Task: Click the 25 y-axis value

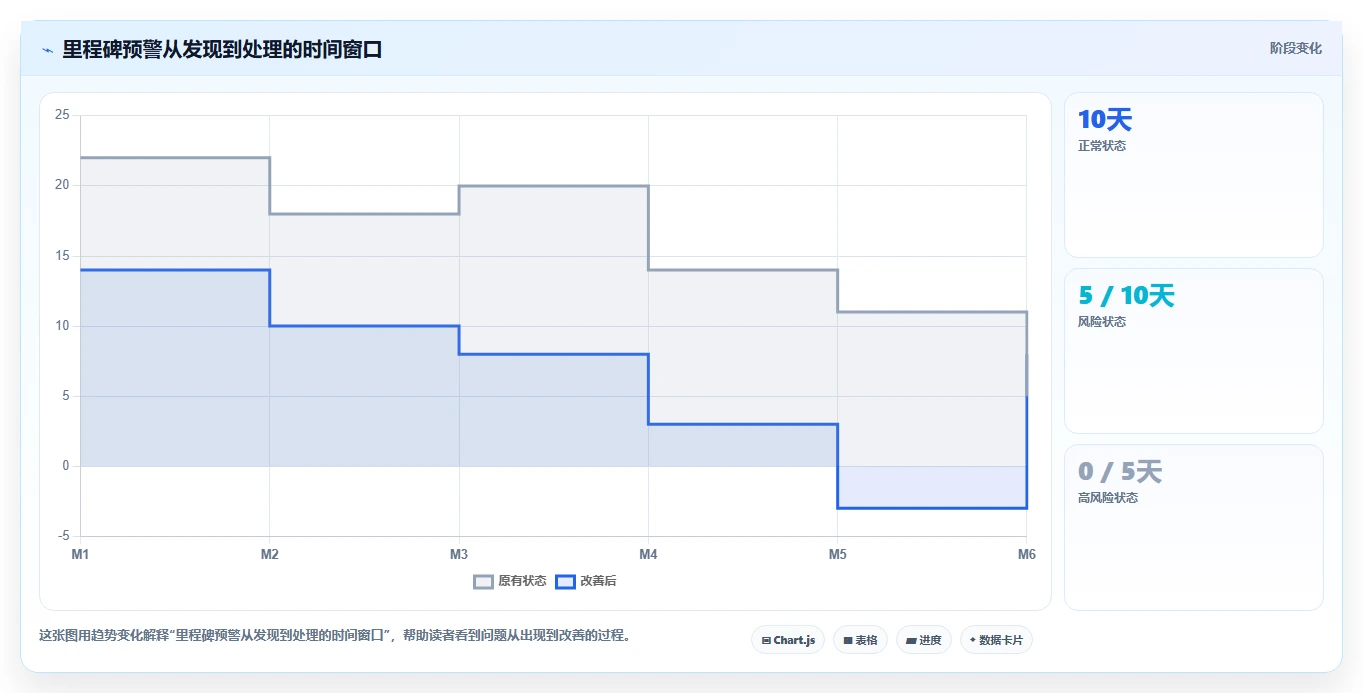Action: point(62,115)
